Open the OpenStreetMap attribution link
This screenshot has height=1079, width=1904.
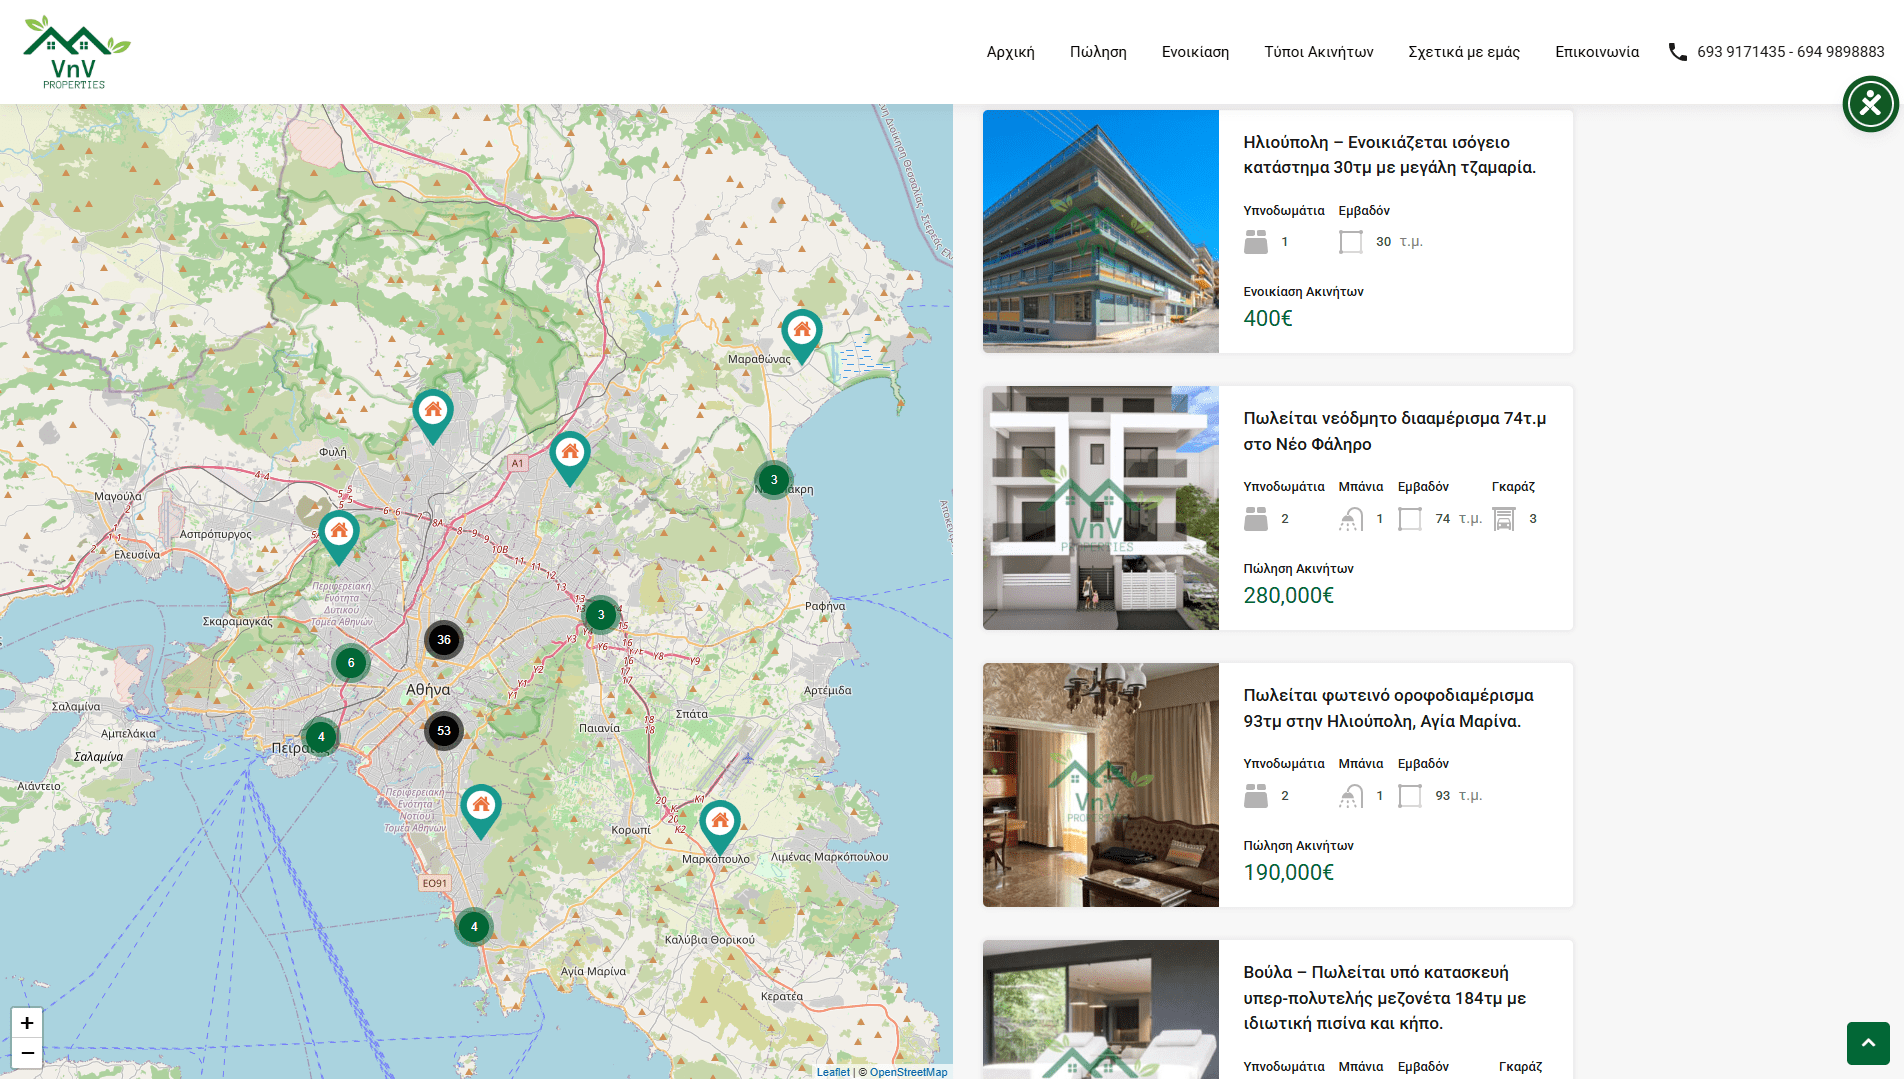(908, 1072)
